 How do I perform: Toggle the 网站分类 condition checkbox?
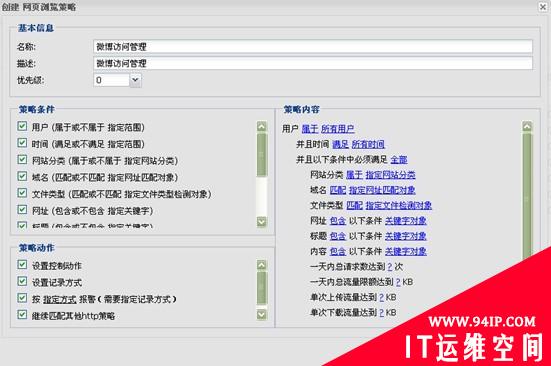click(22, 160)
